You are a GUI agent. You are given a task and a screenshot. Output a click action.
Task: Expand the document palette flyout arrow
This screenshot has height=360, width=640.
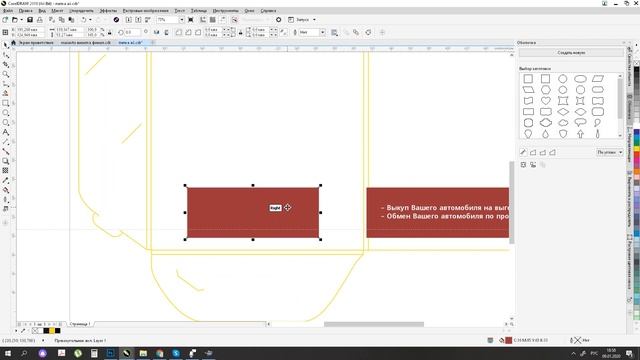[16, 331]
